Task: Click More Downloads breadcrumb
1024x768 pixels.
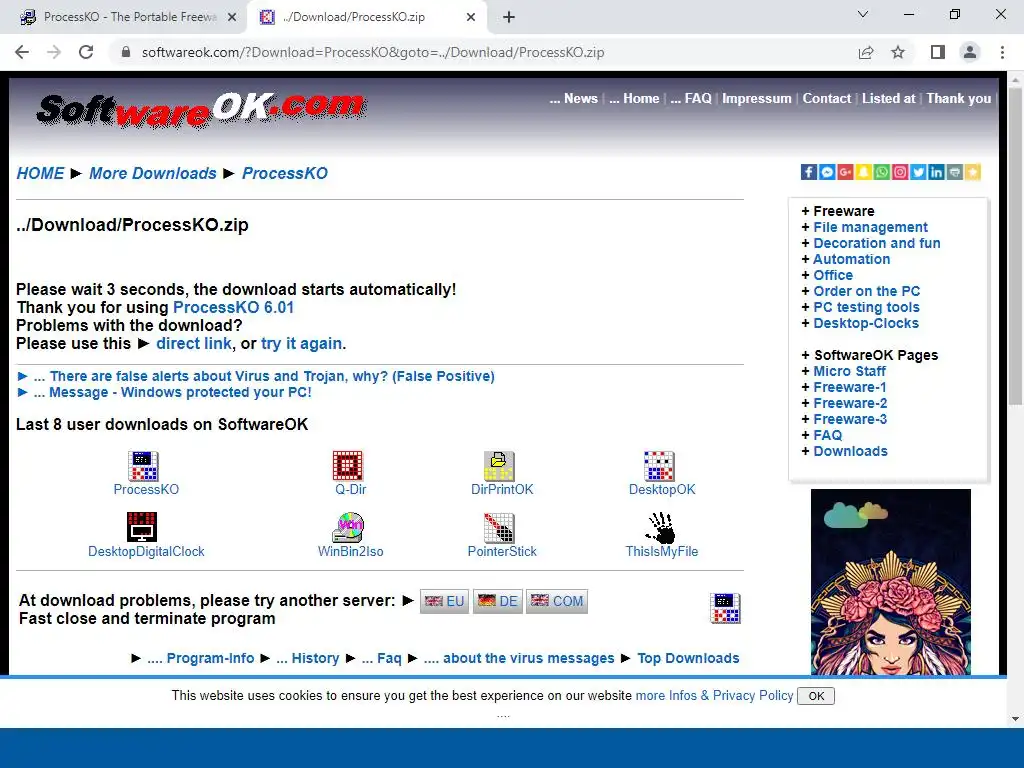Action: (x=153, y=173)
